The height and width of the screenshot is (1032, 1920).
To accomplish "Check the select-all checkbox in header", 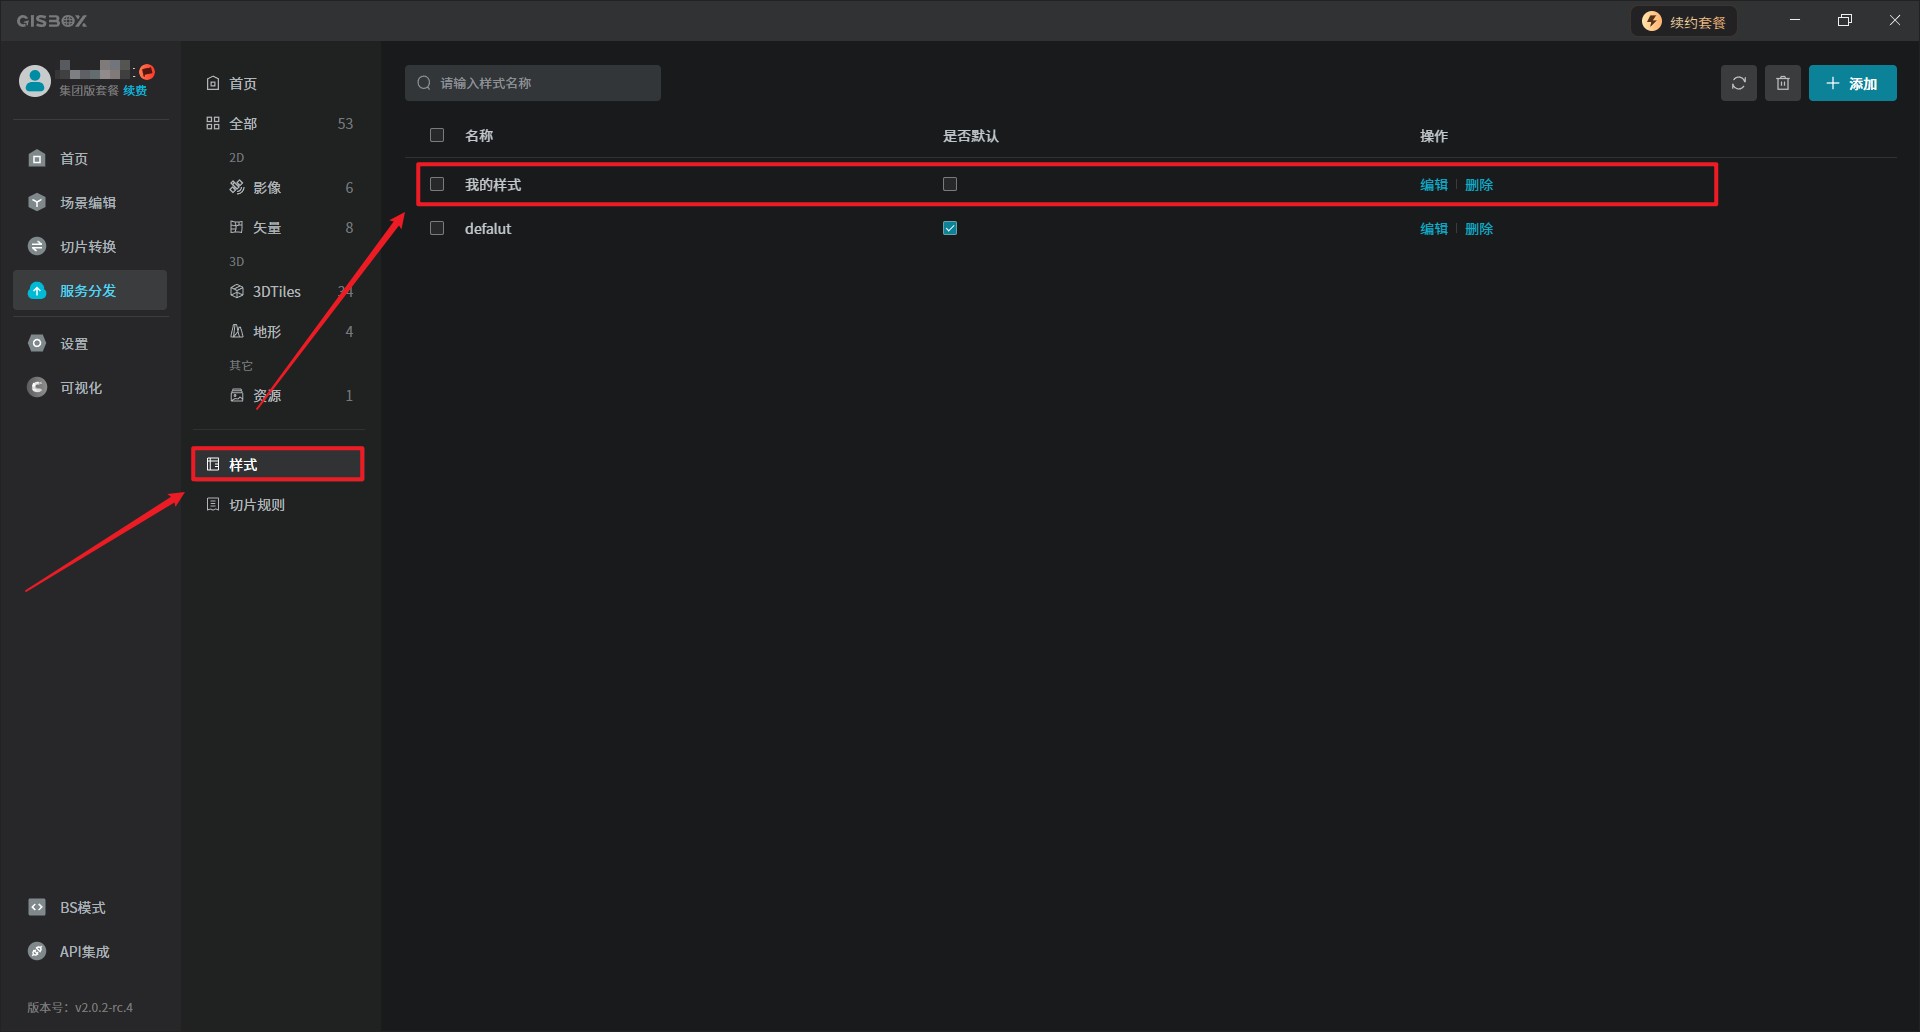I will coord(437,135).
